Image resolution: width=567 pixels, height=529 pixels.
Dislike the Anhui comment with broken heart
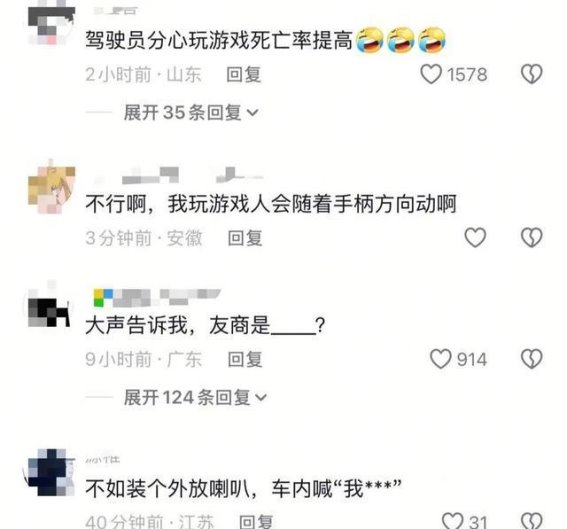tap(532, 238)
